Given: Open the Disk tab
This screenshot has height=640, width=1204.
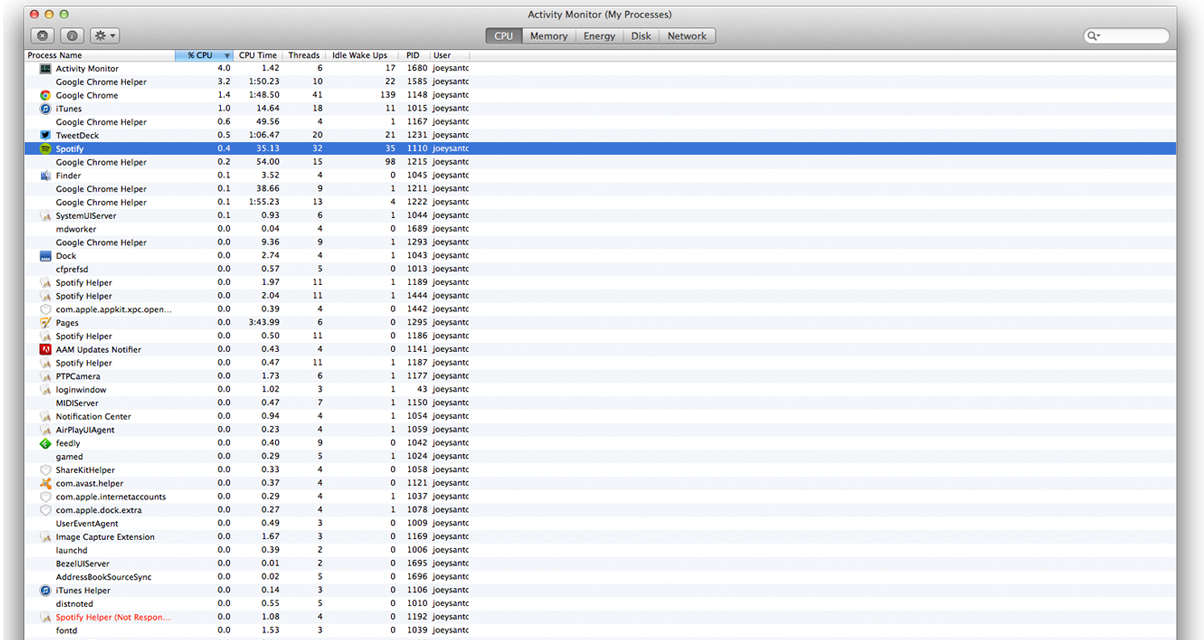Looking at the screenshot, I should pyautogui.click(x=641, y=36).
